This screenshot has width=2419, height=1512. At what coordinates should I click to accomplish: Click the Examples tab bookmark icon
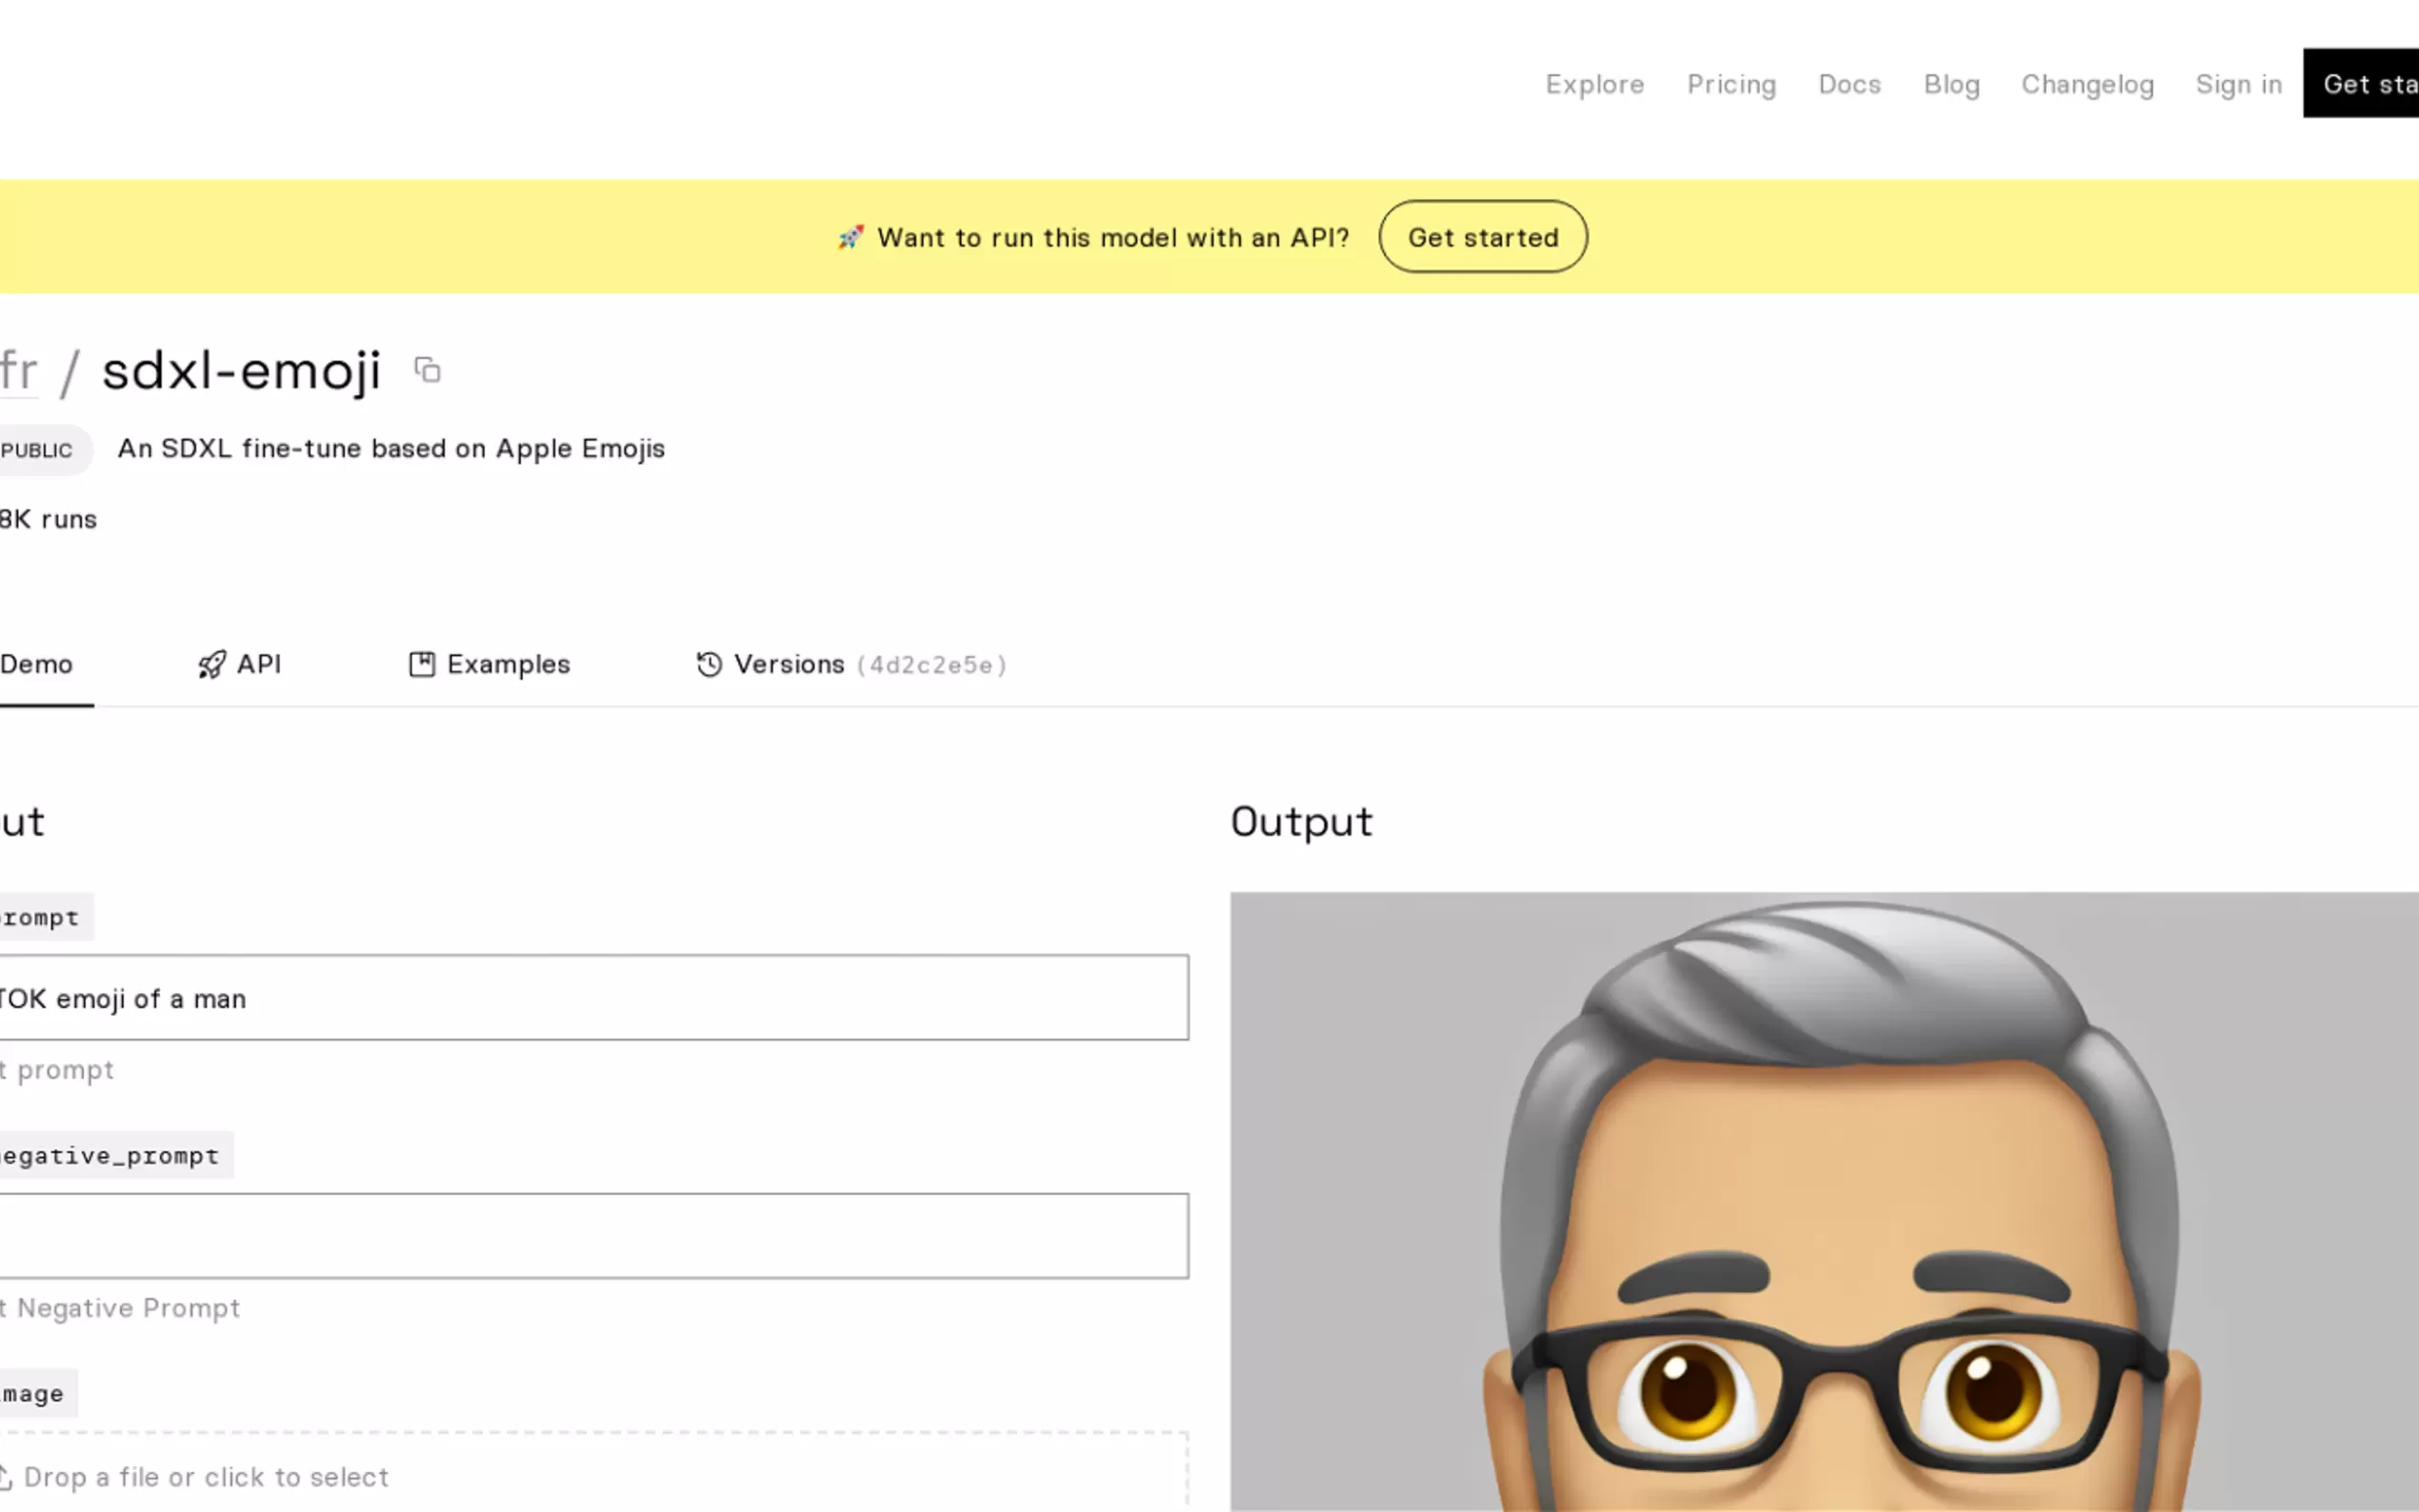click(x=422, y=665)
